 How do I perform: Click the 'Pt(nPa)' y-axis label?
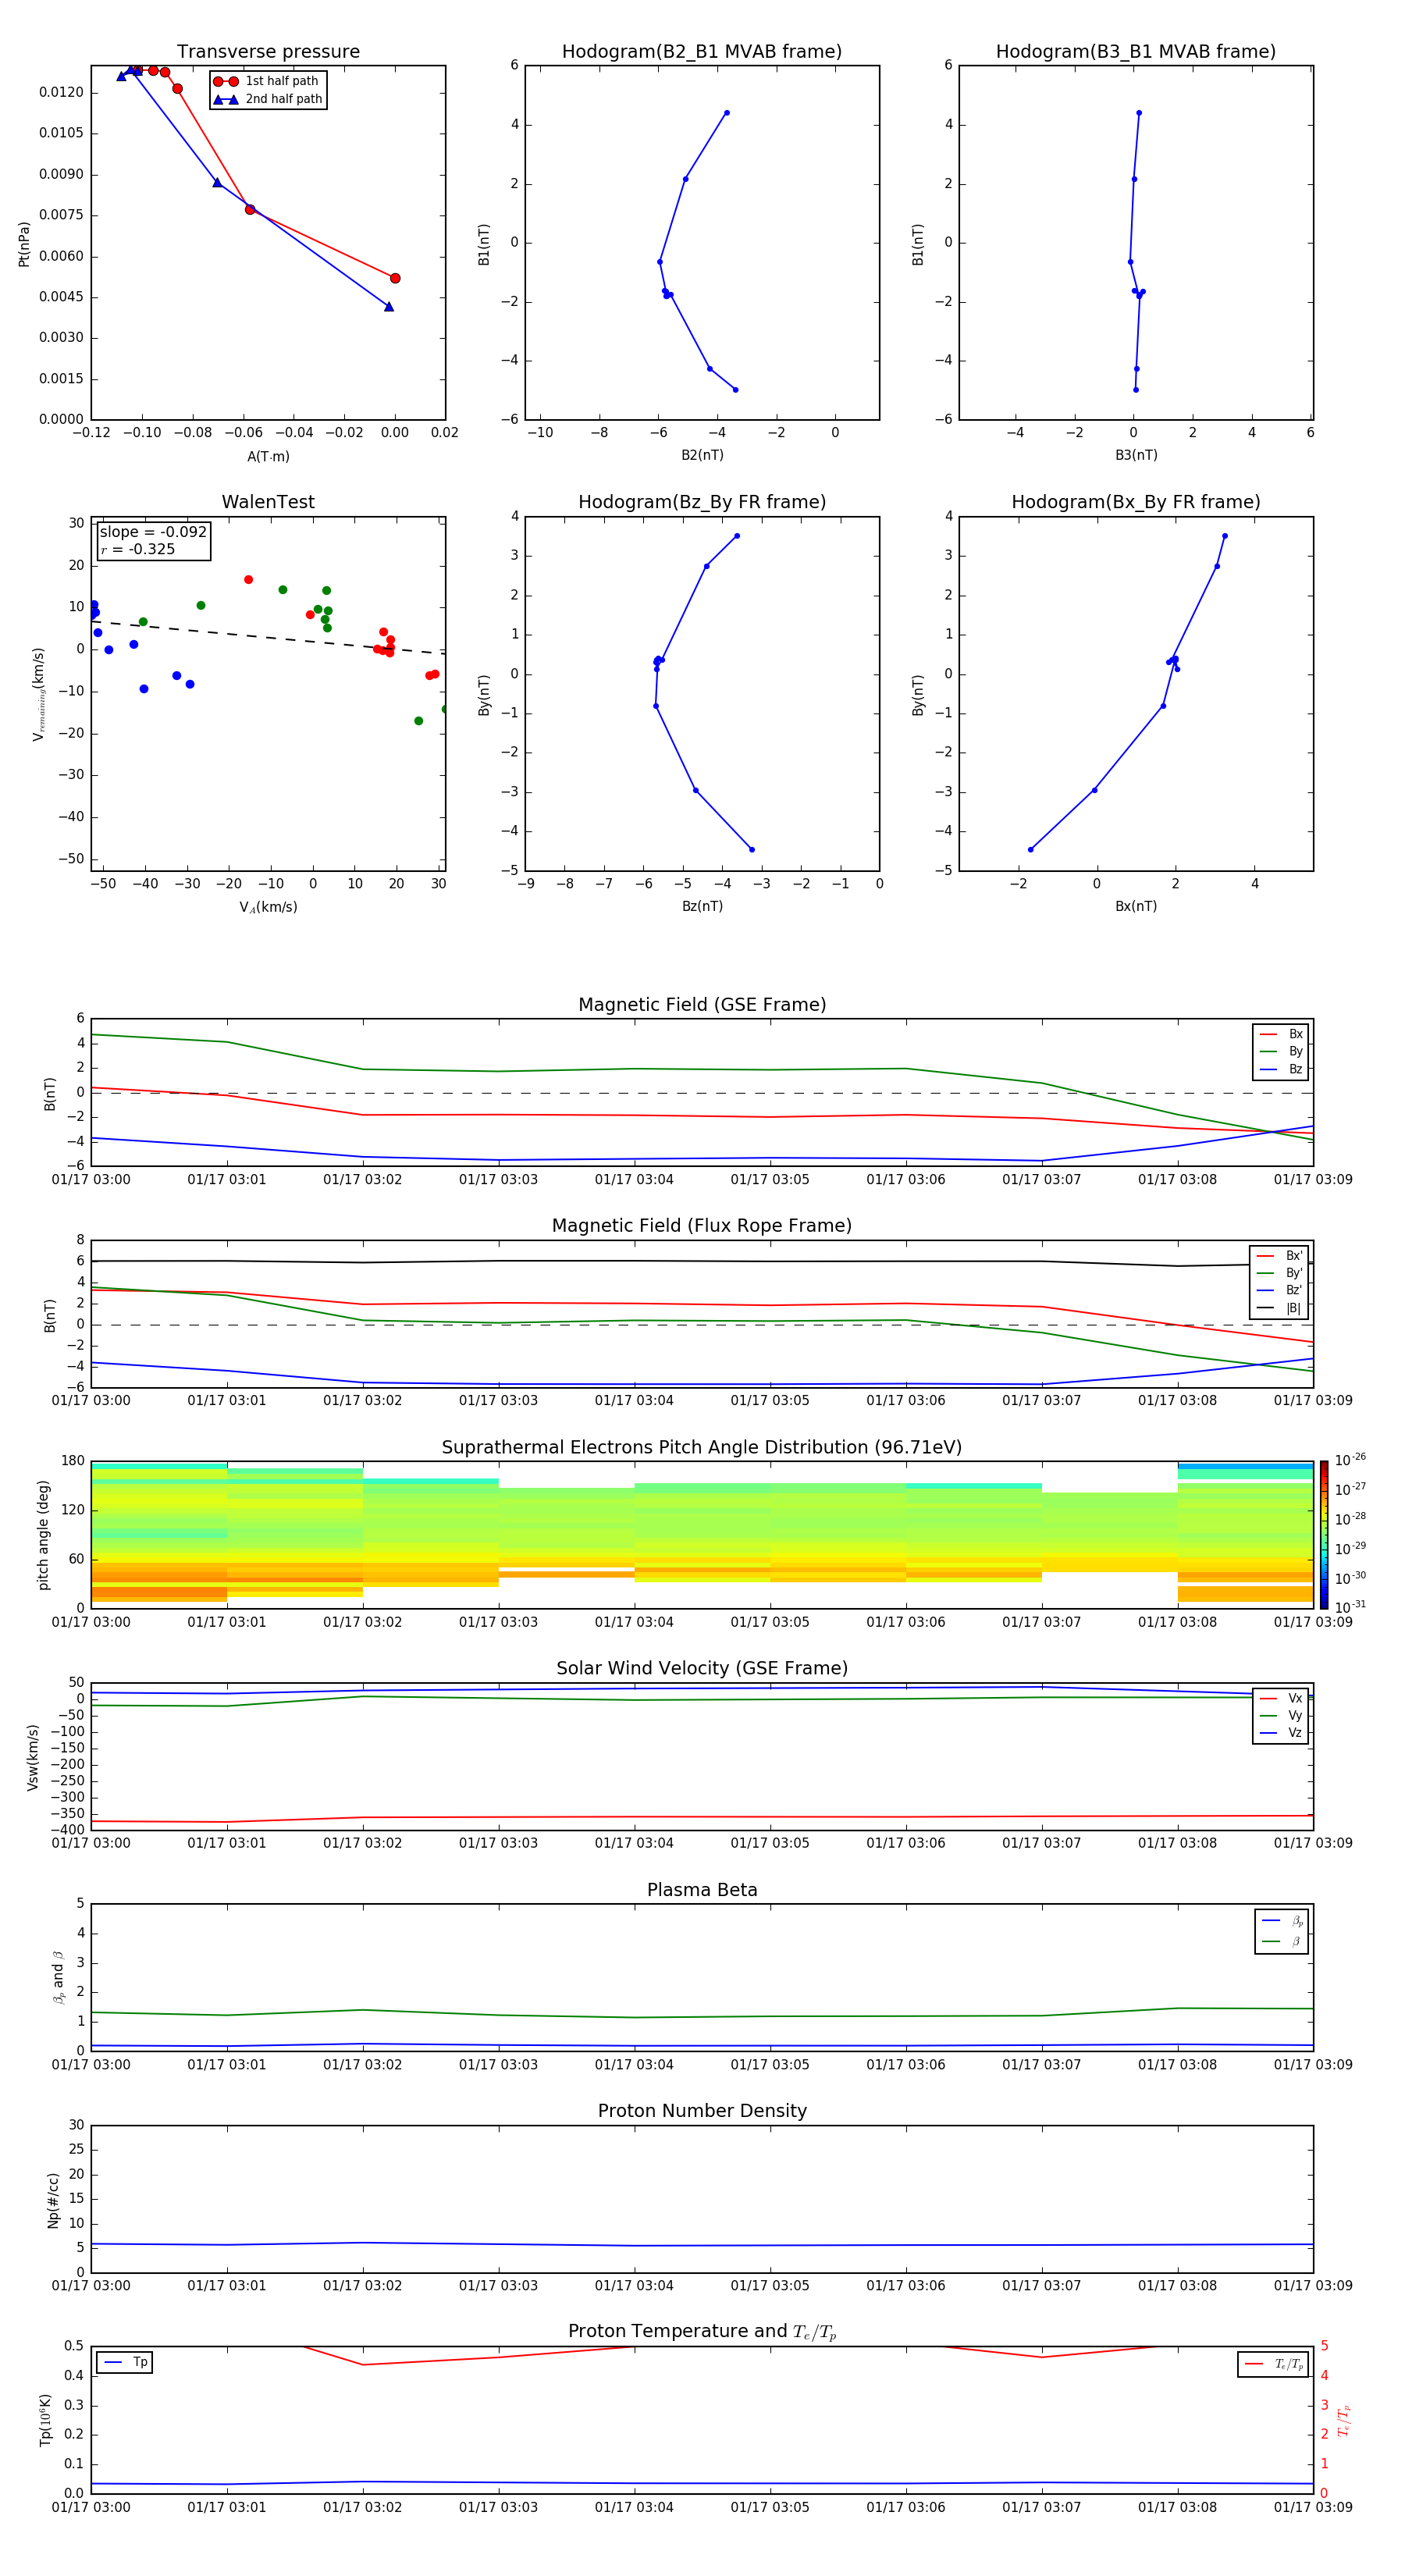(24, 244)
